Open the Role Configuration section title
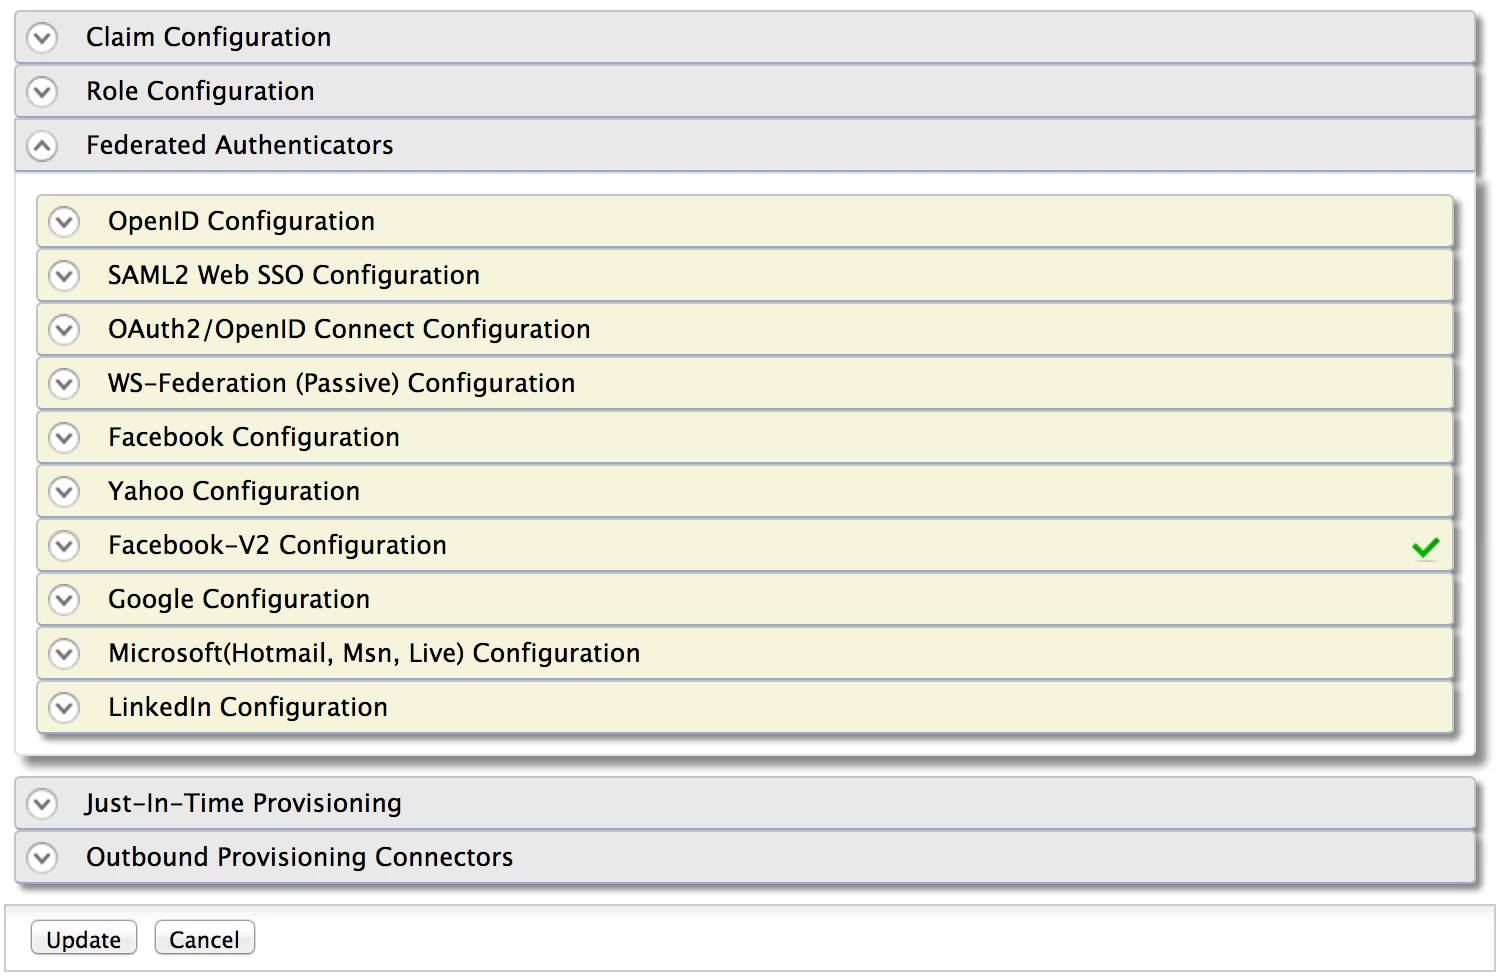The image size is (1504, 980). [200, 91]
